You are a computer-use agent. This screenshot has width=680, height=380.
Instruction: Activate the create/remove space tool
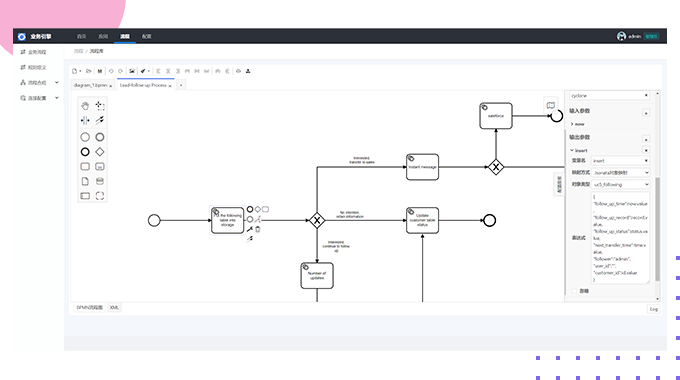coord(85,120)
